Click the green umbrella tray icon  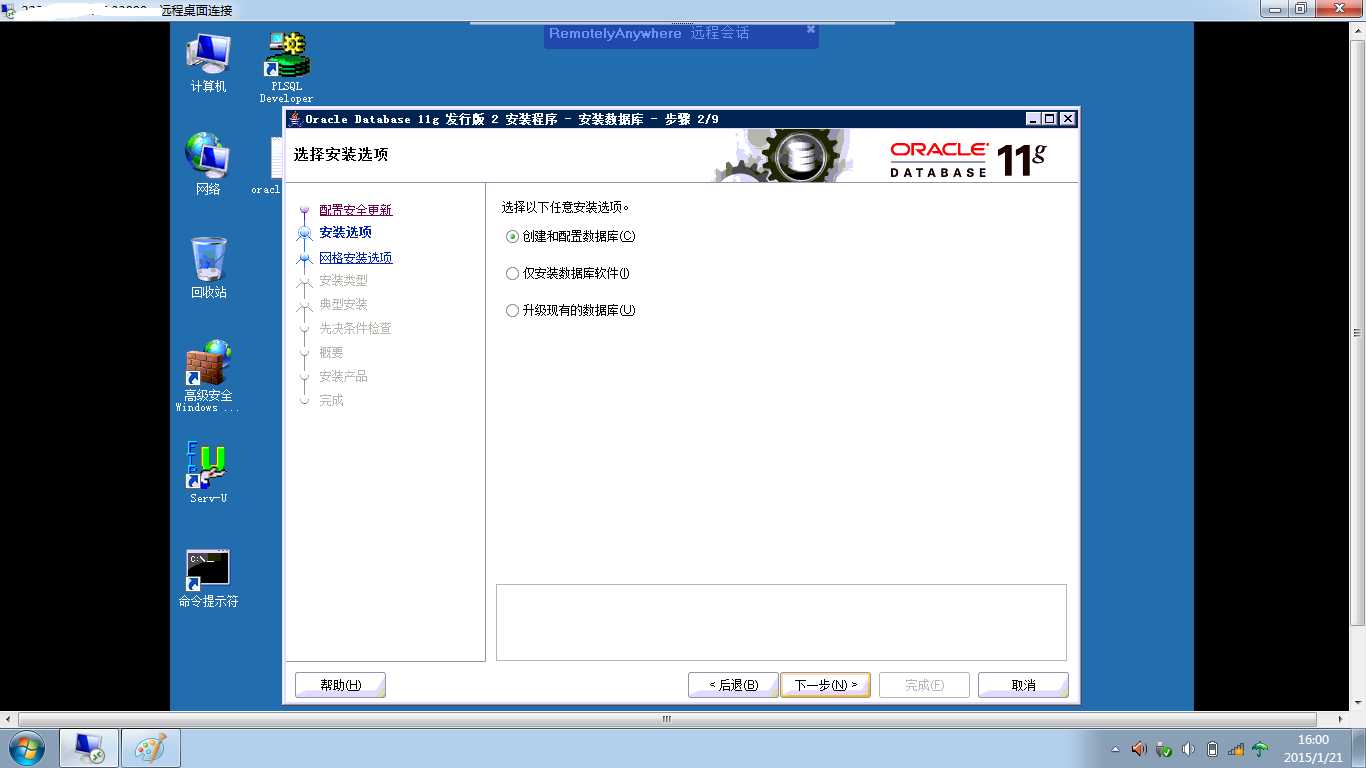[x=1260, y=749]
